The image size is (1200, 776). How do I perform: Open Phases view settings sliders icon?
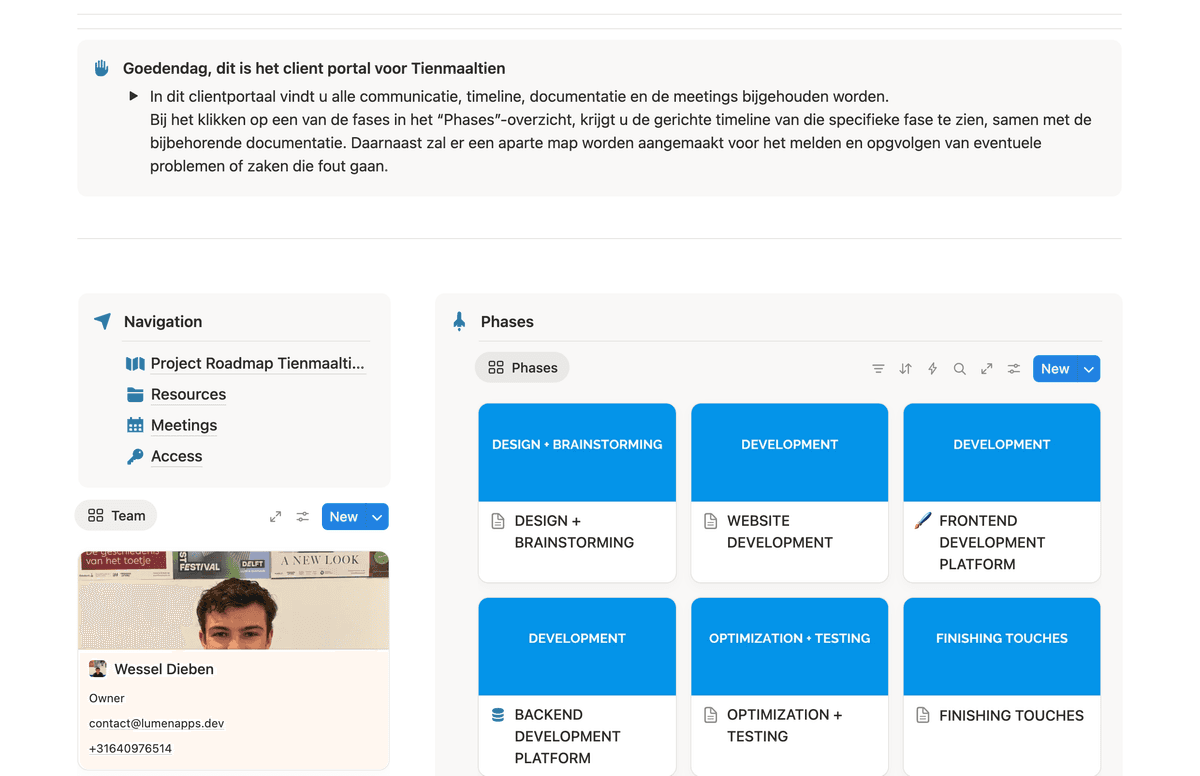pyautogui.click(x=1014, y=369)
